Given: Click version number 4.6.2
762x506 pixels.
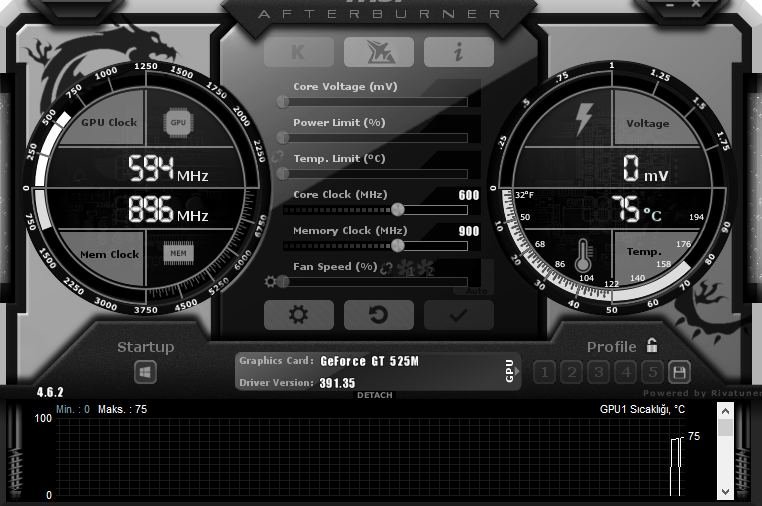Looking at the screenshot, I should [x=50, y=392].
